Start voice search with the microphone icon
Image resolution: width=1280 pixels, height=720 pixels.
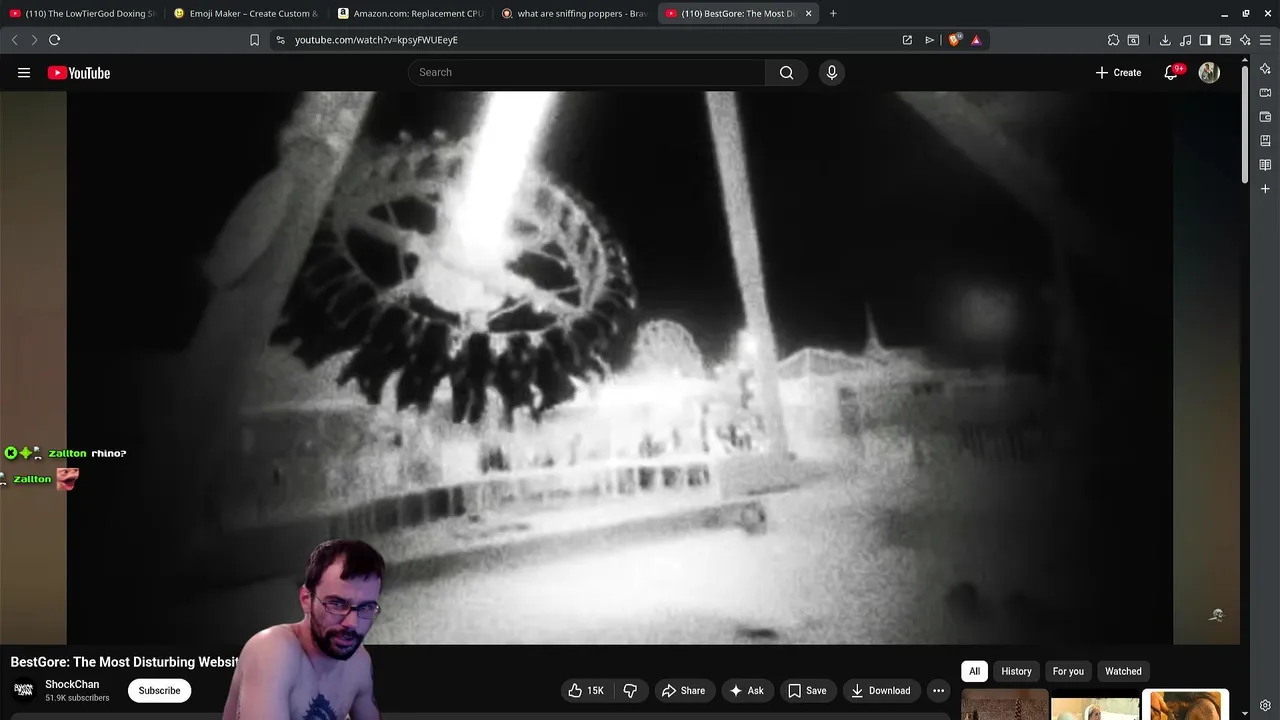click(x=831, y=73)
